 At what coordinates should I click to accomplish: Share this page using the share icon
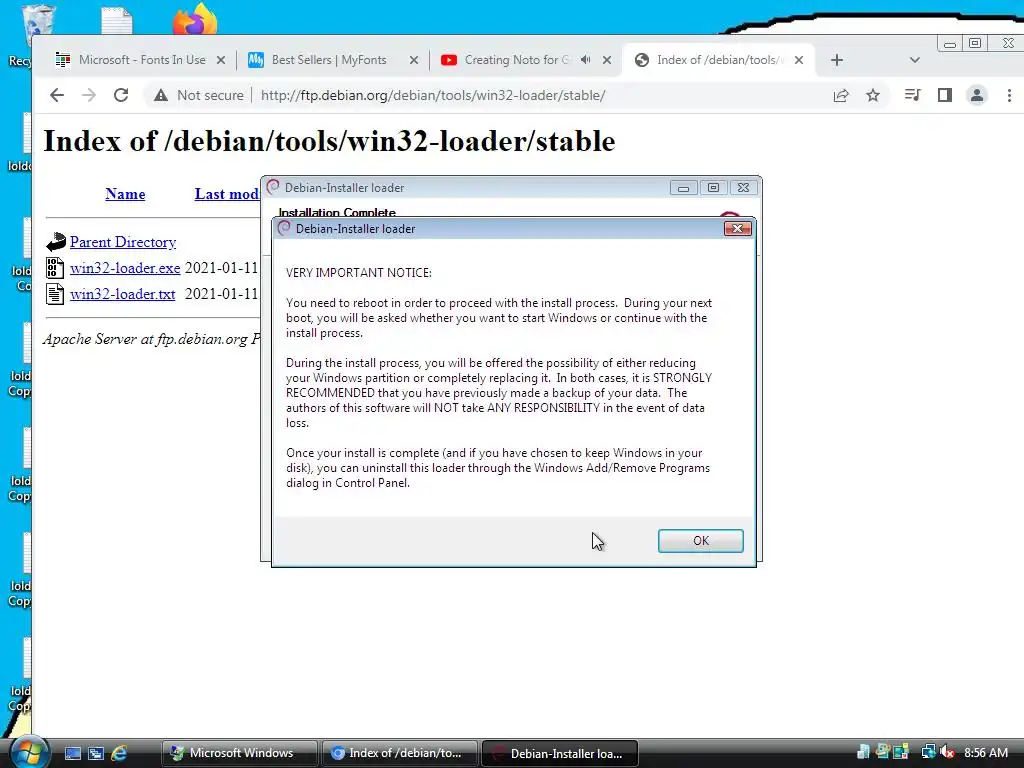840,95
